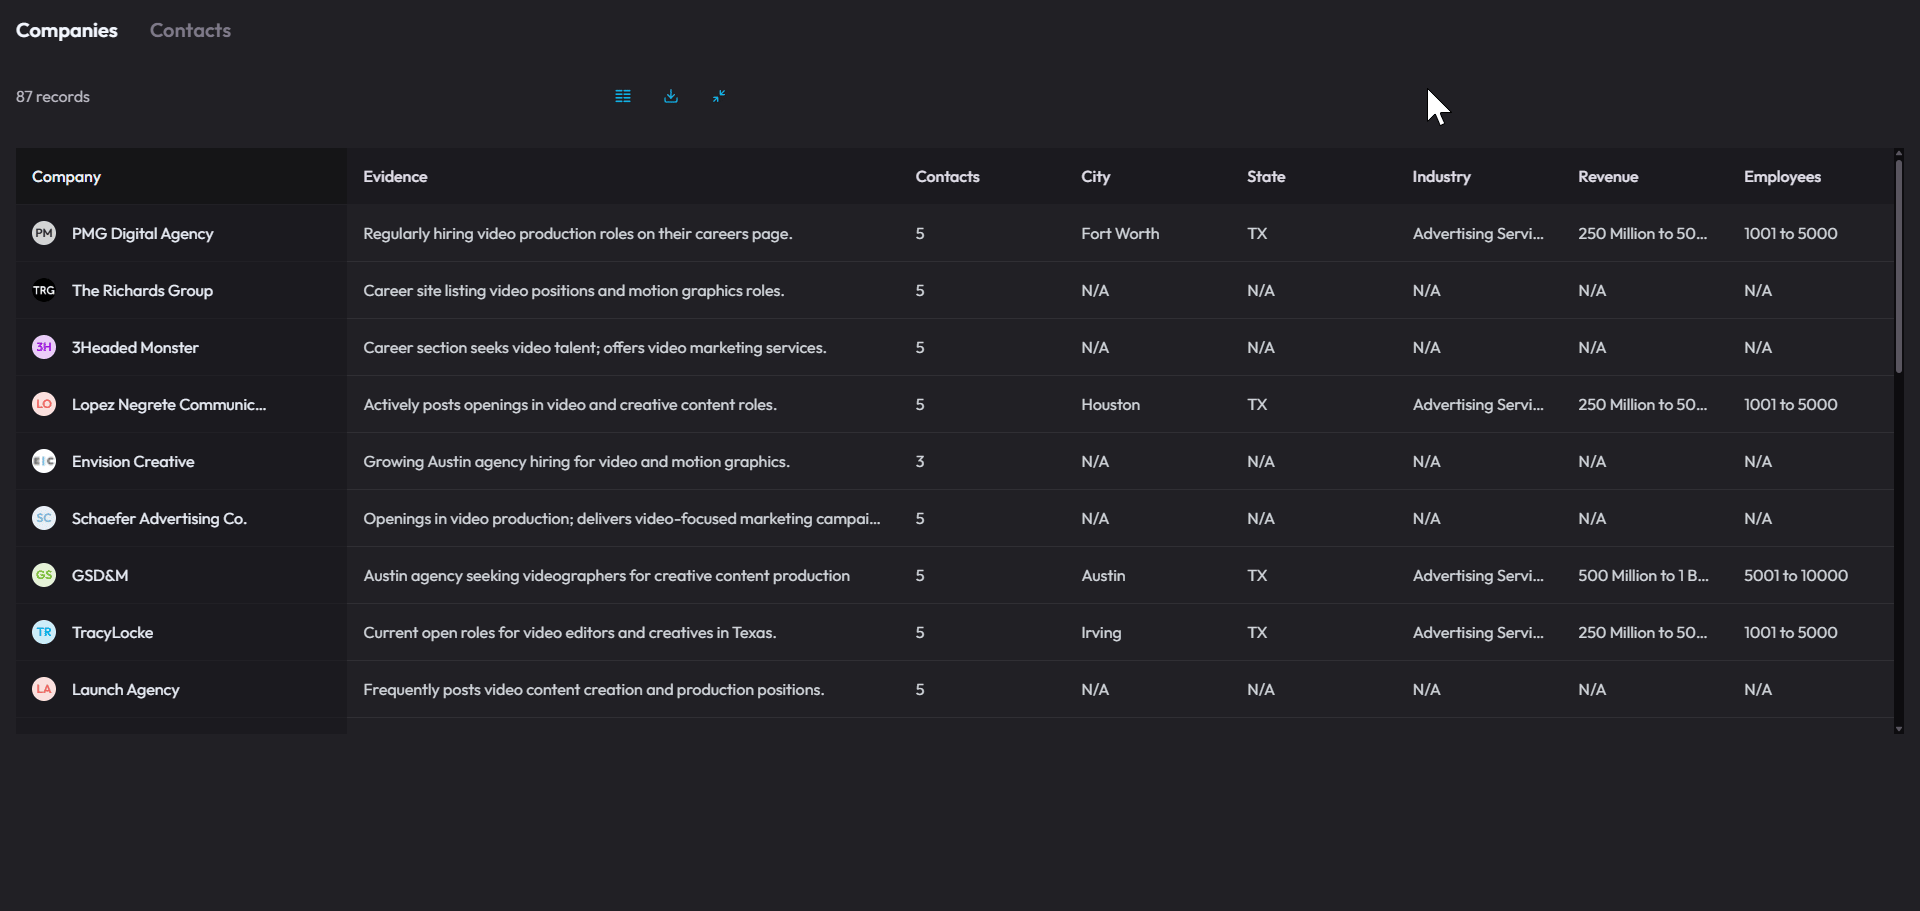Click the 'Fort Worth' city cell

tap(1120, 233)
